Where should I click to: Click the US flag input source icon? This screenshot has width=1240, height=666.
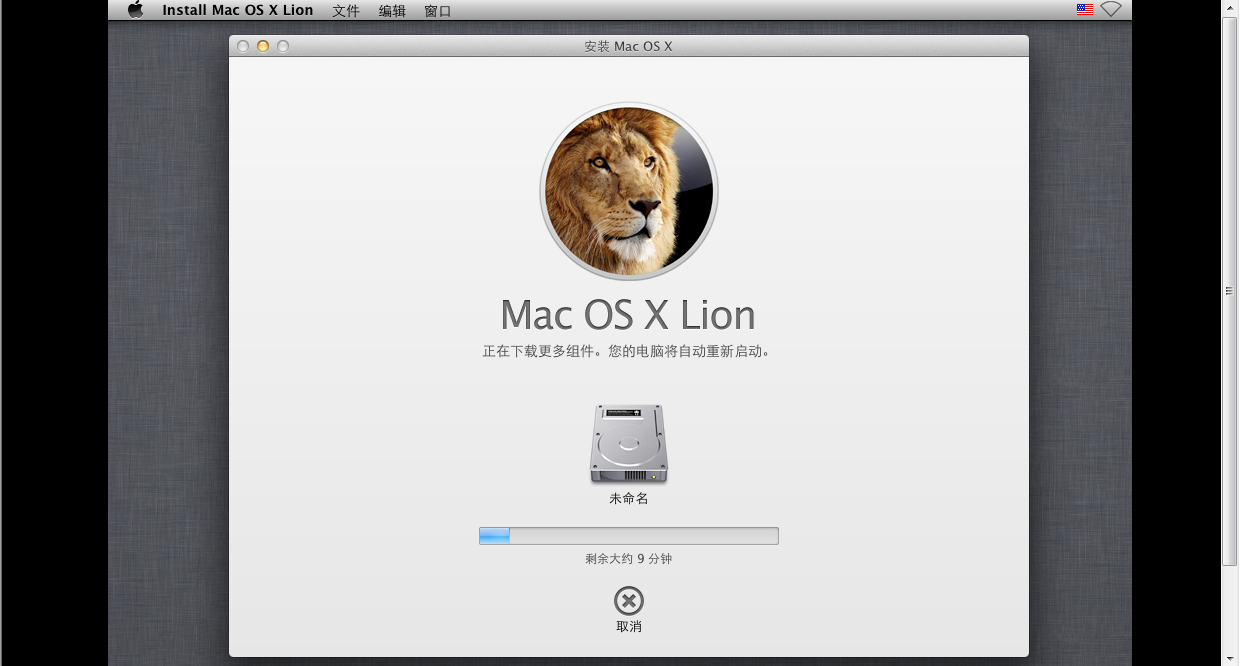1085,10
